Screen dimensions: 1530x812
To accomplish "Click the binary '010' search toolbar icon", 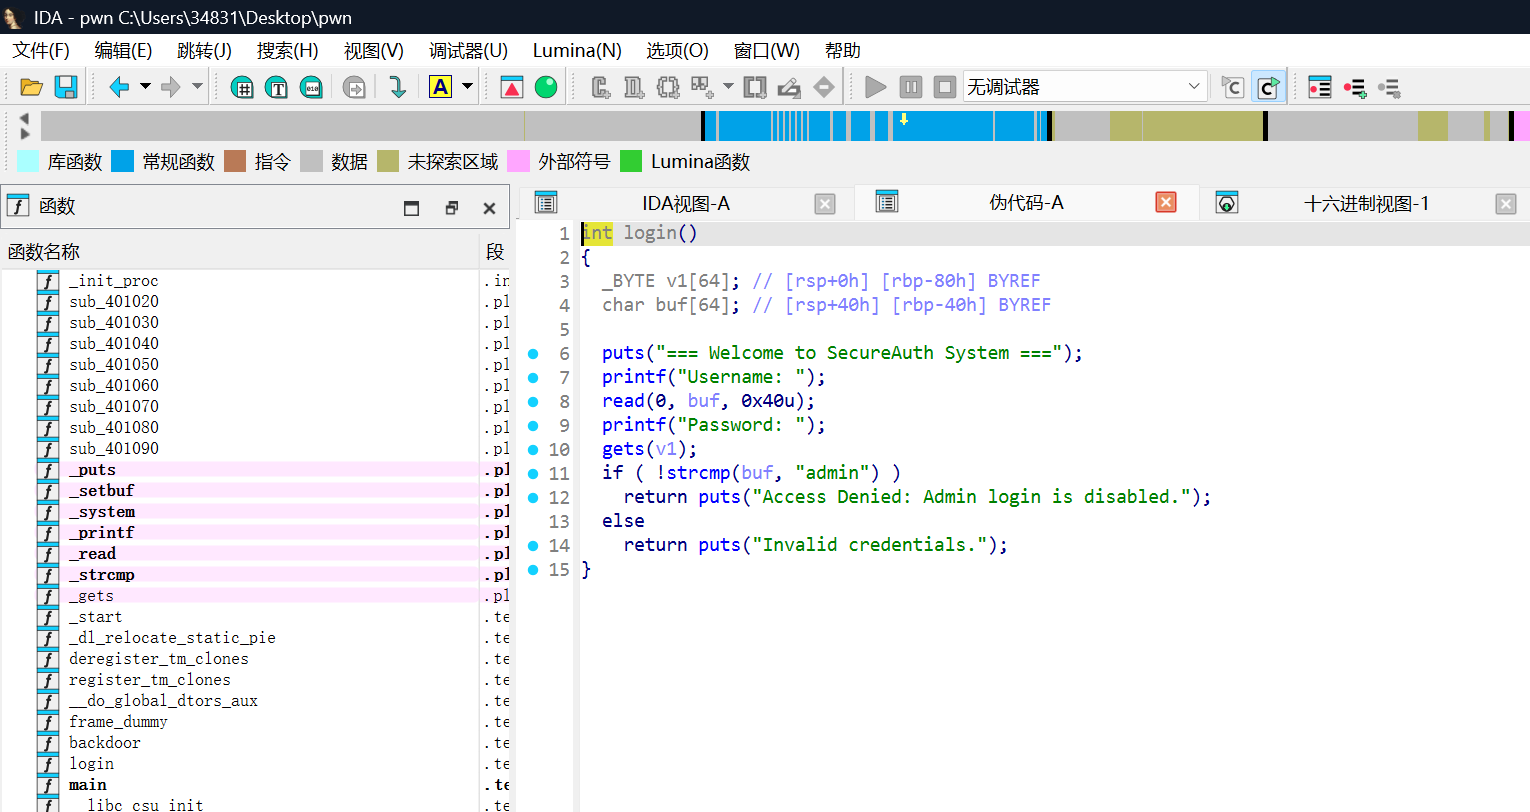I will [312, 87].
